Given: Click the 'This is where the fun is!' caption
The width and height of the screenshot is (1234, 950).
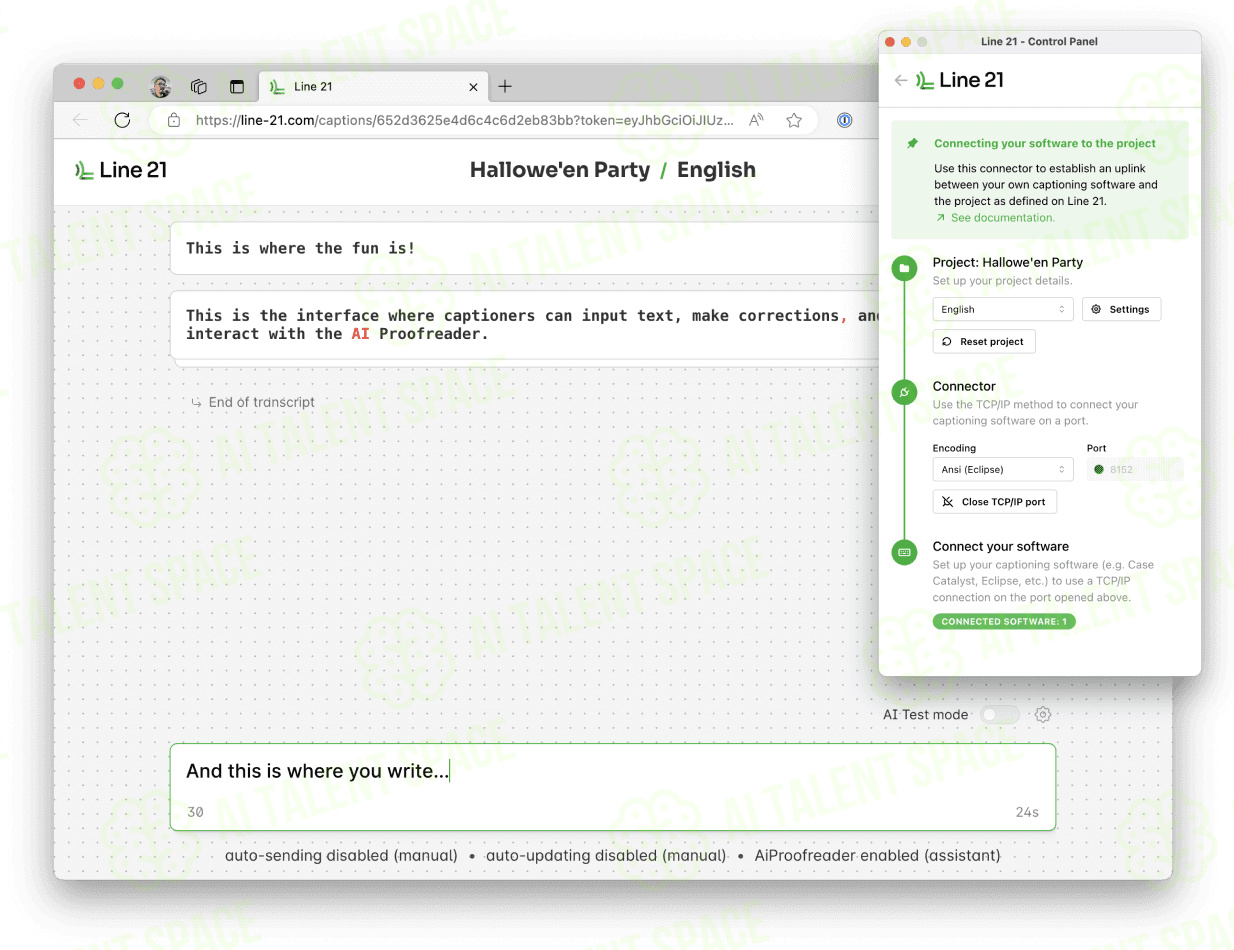Looking at the screenshot, I should pos(300,247).
